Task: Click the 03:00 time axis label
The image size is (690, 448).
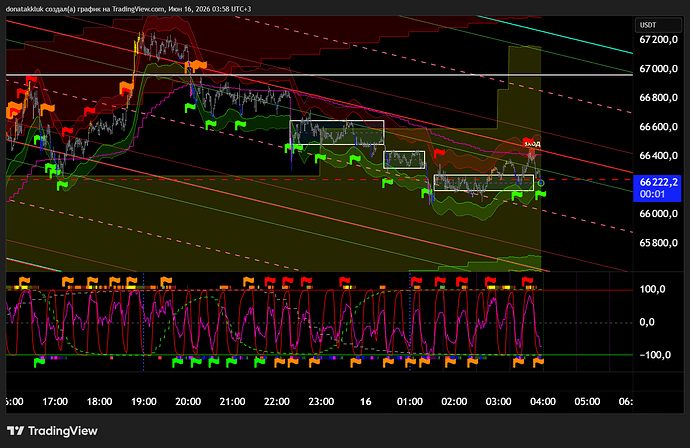Action: pyautogui.click(x=499, y=402)
